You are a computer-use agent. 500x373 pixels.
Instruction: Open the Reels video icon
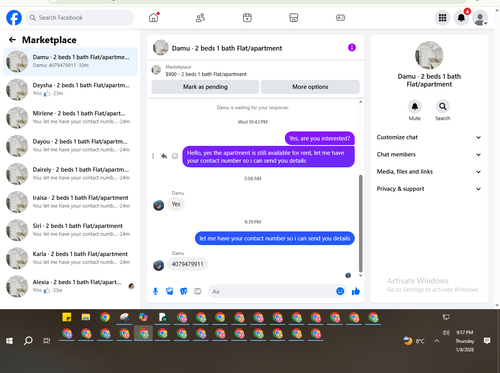pyautogui.click(x=247, y=18)
